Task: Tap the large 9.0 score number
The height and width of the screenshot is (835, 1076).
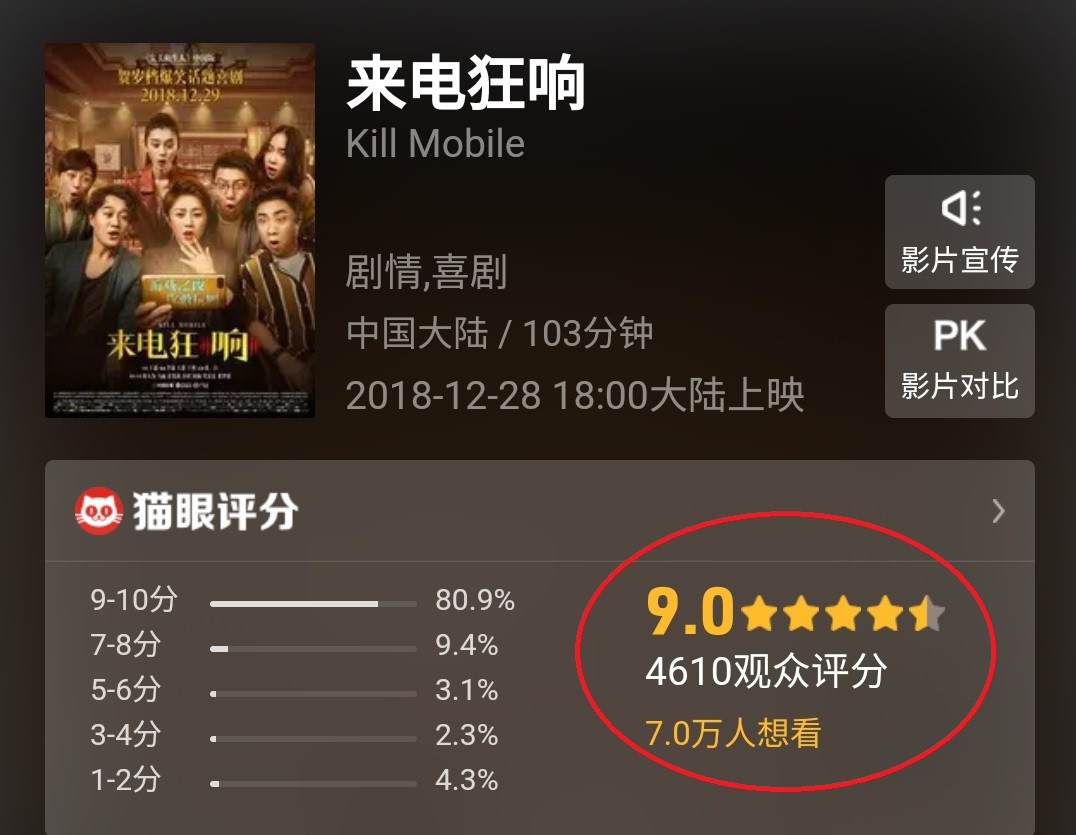Action: (x=690, y=611)
